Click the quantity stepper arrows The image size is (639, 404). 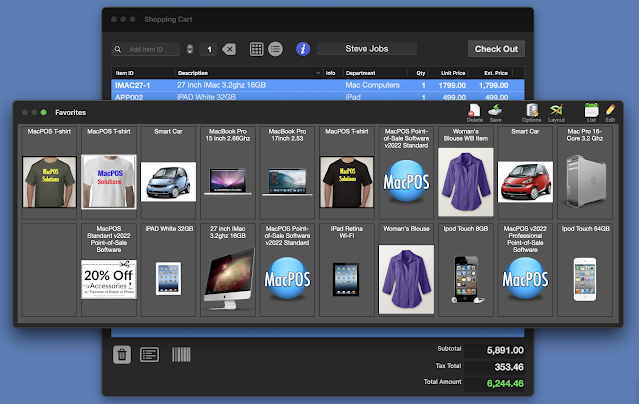[x=190, y=49]
